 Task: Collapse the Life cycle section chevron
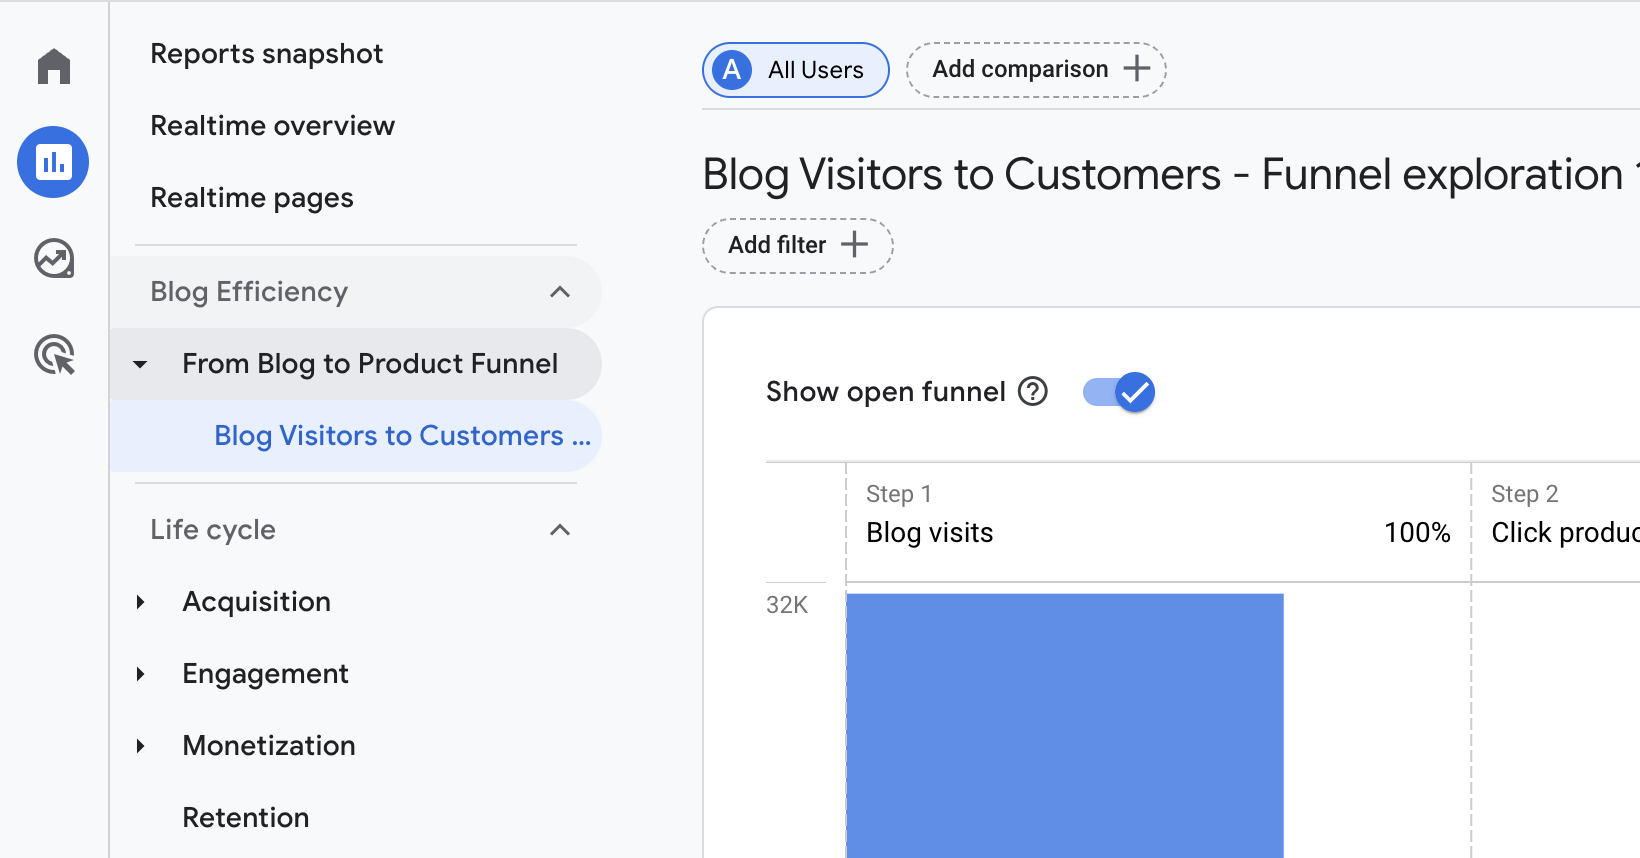point(560,530)
